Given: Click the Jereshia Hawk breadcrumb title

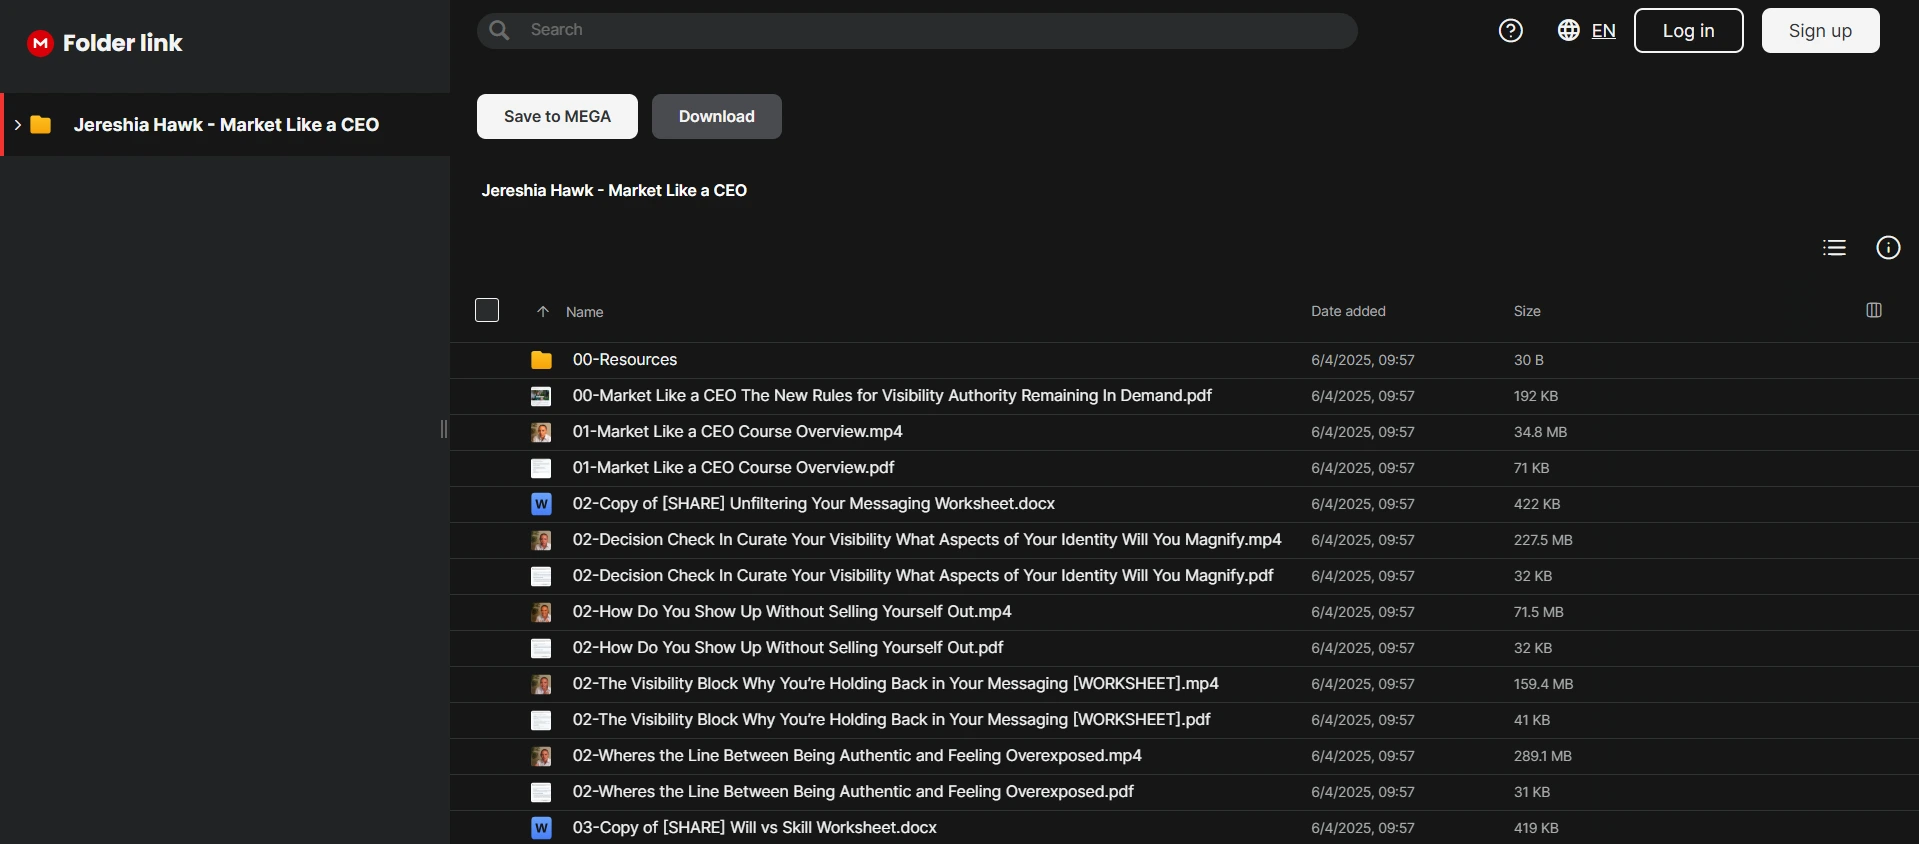Looking at the screenshot, I should coord(614,190).
